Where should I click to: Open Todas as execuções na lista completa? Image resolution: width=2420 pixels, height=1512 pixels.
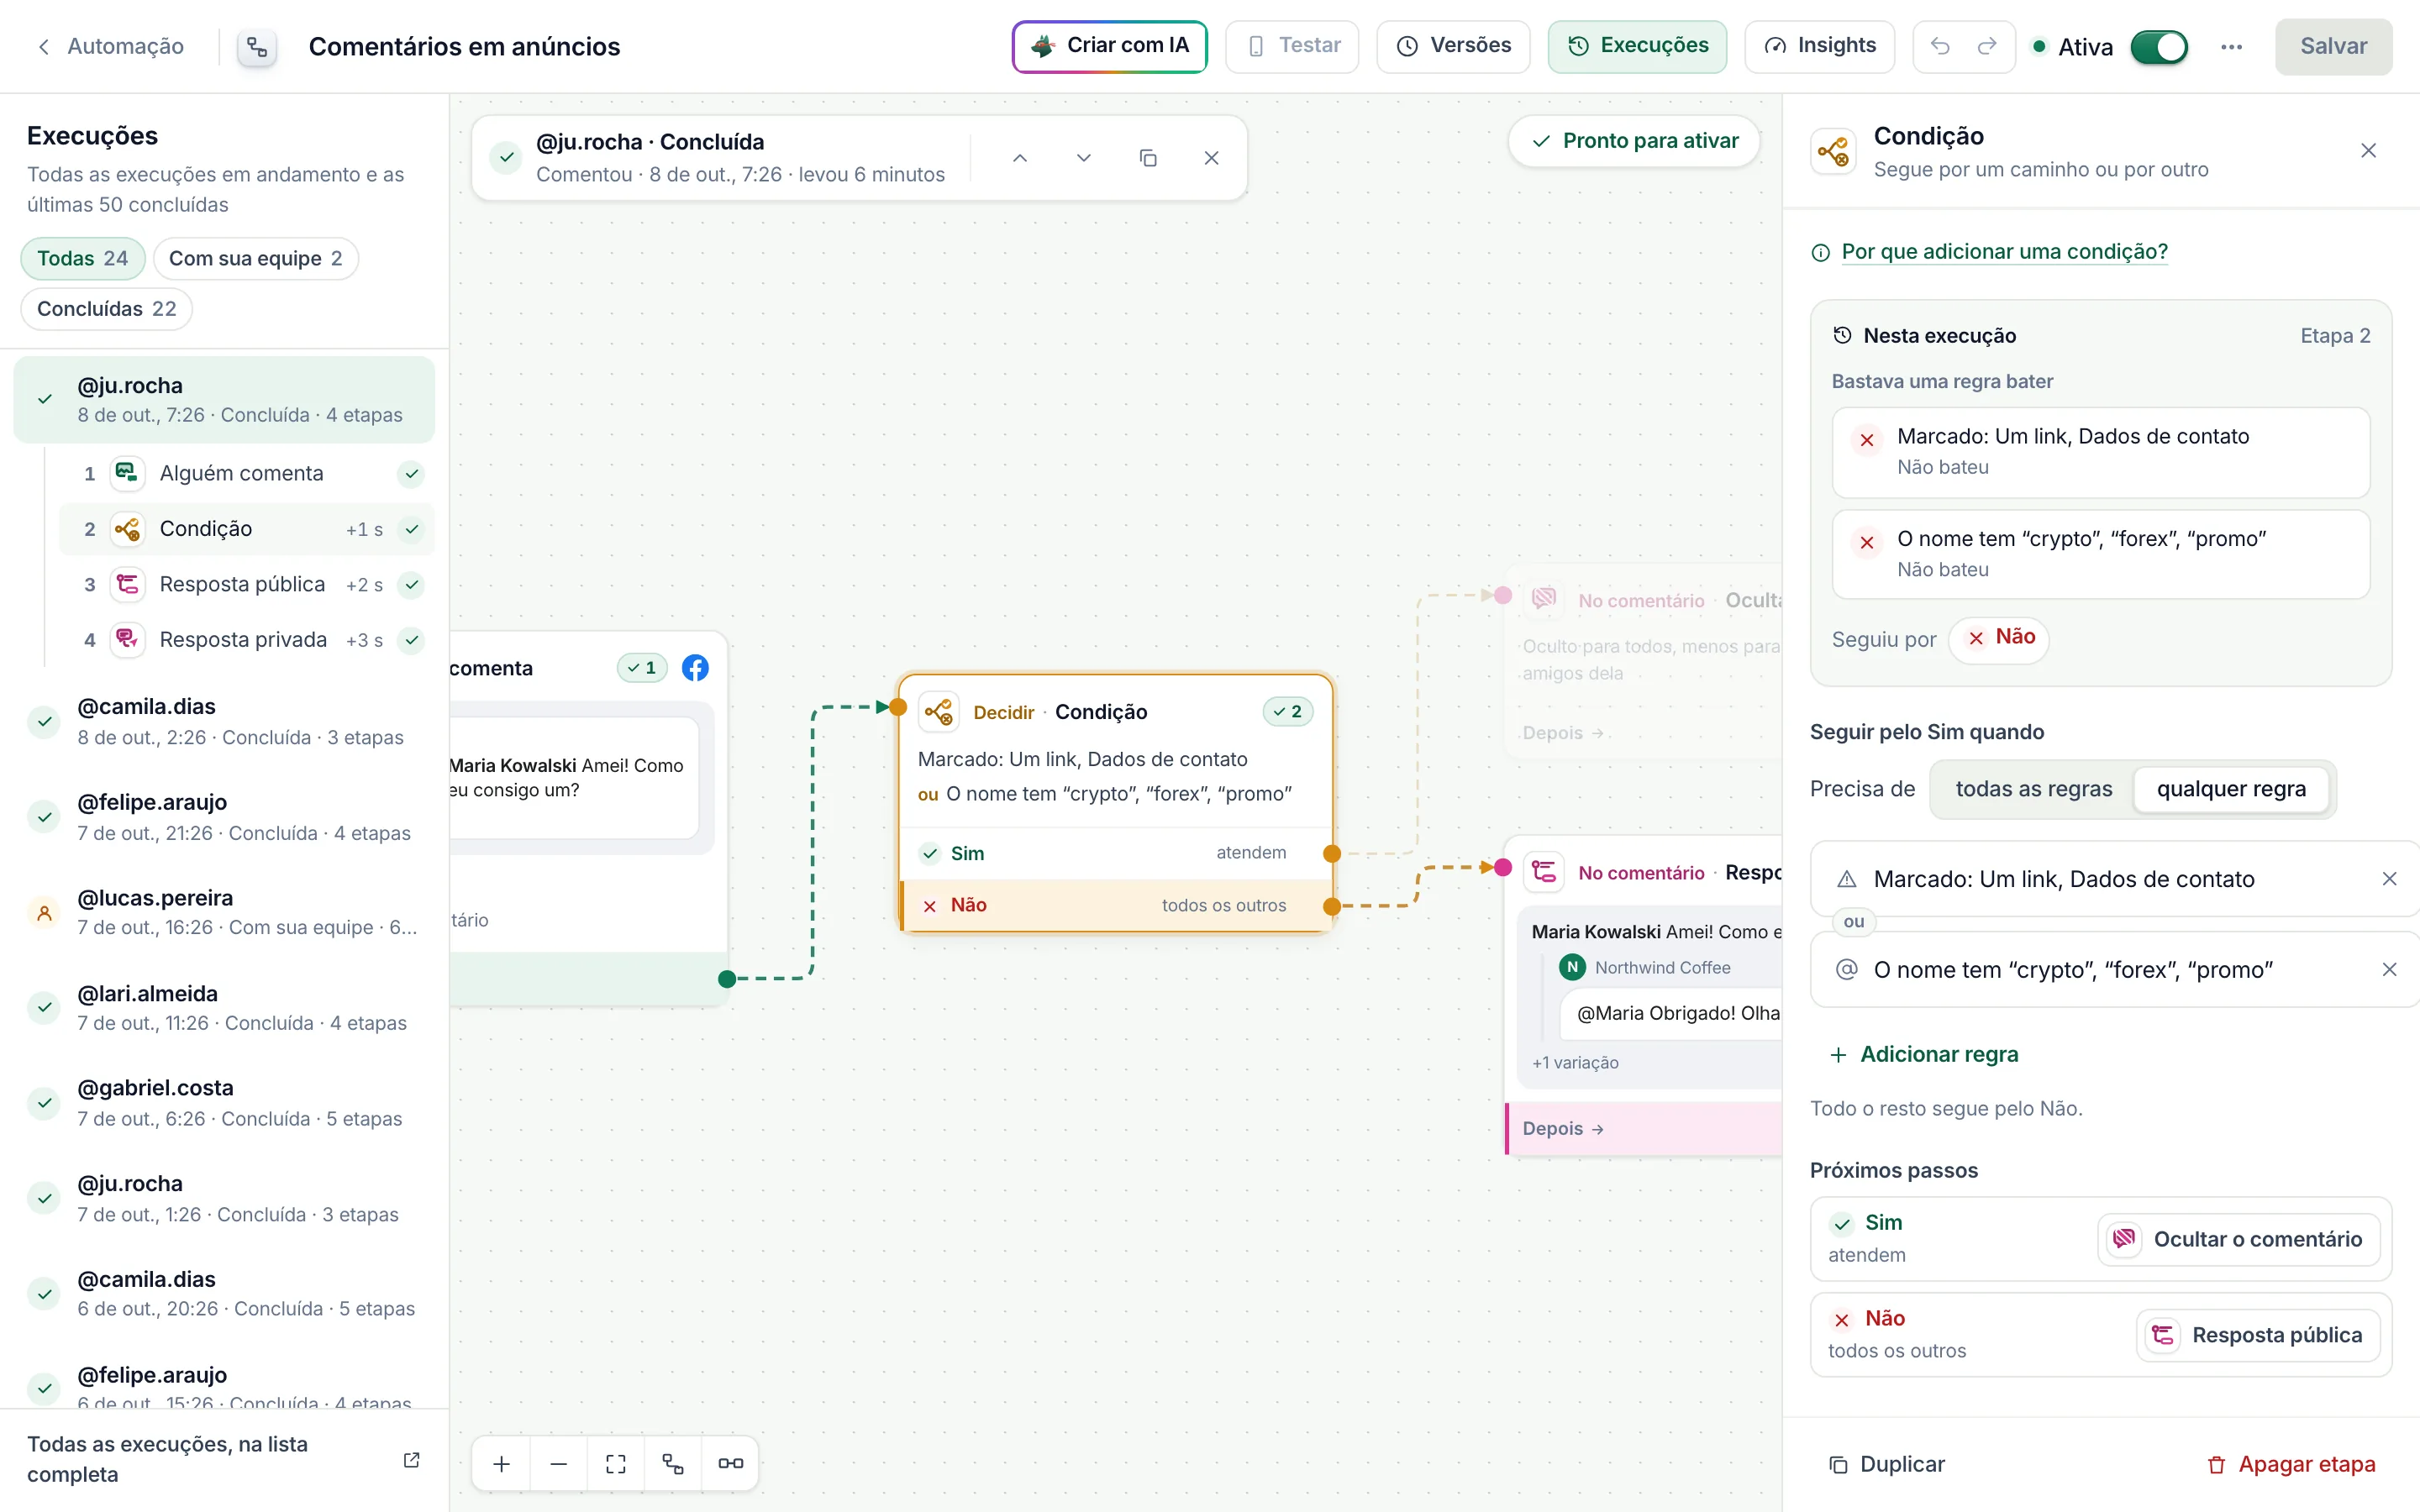224,1459
